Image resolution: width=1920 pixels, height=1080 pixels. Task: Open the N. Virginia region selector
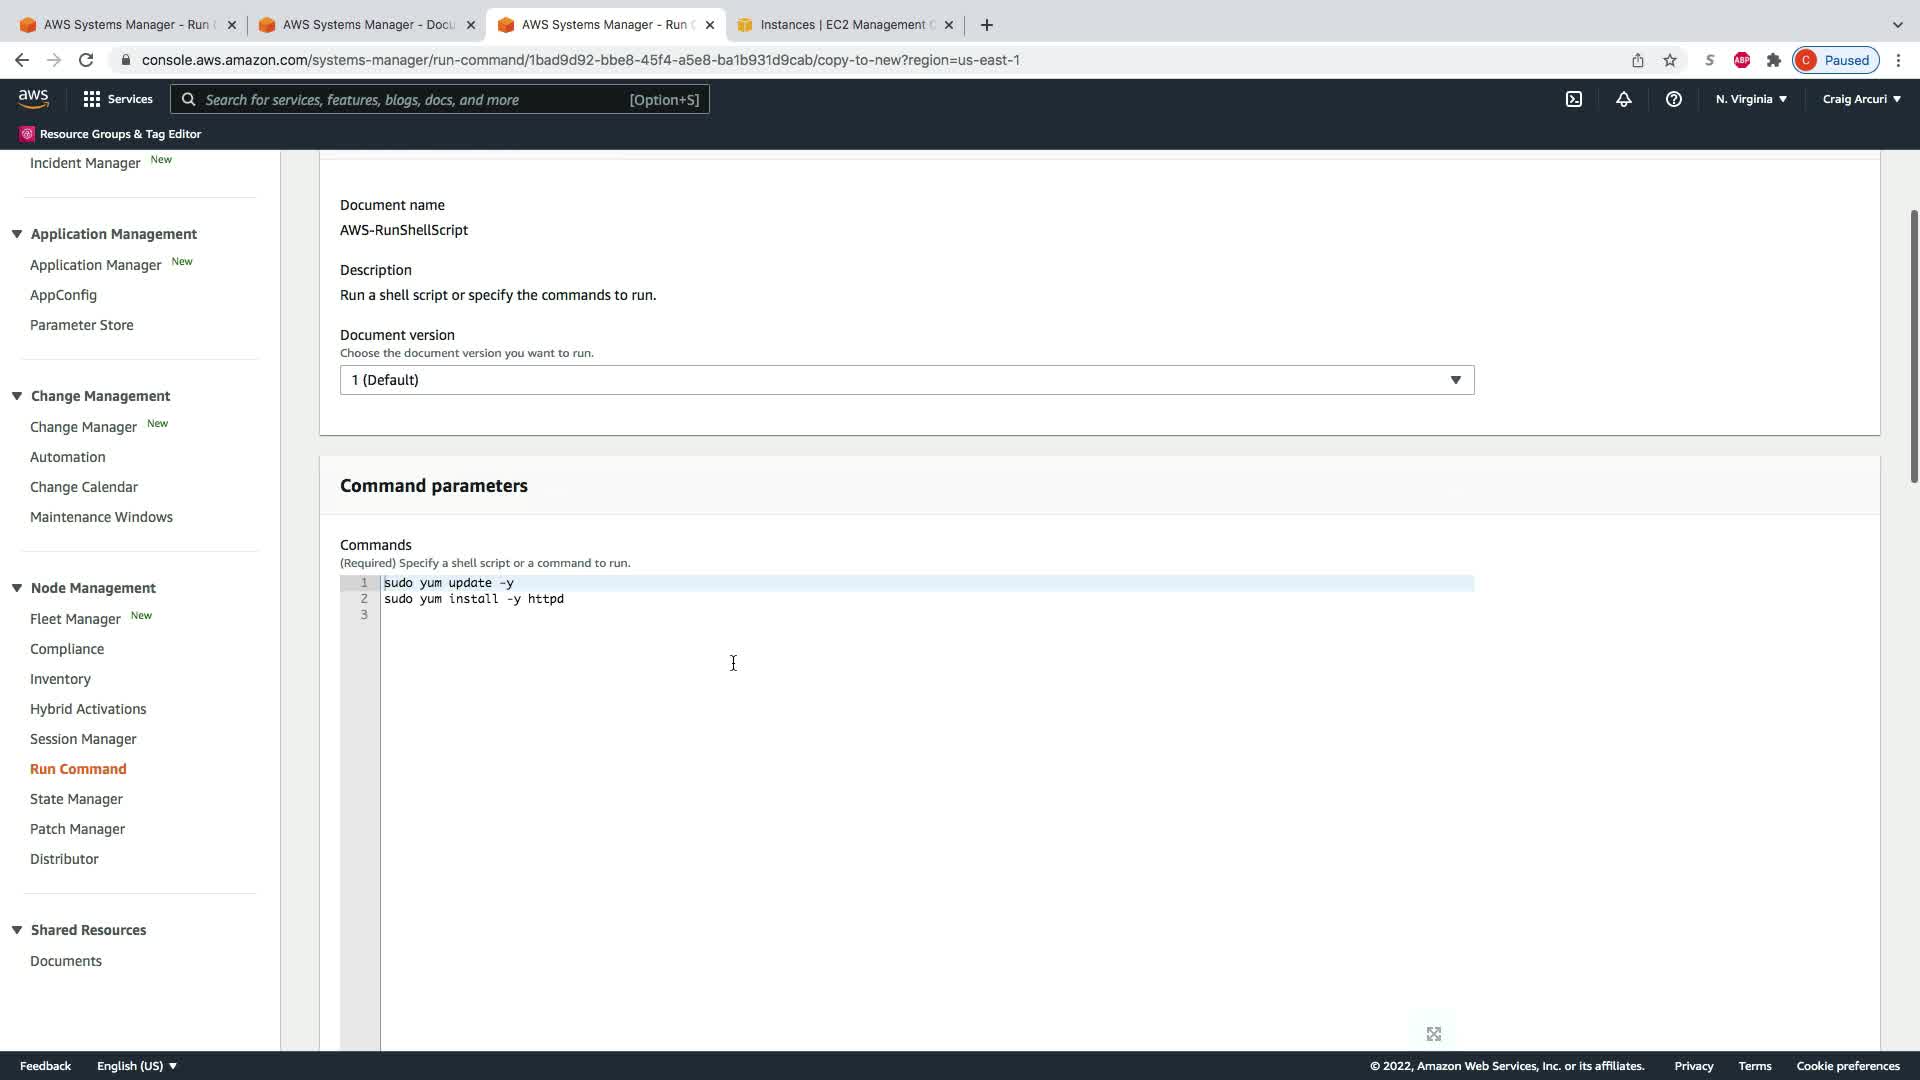[x=1750, y=99]
